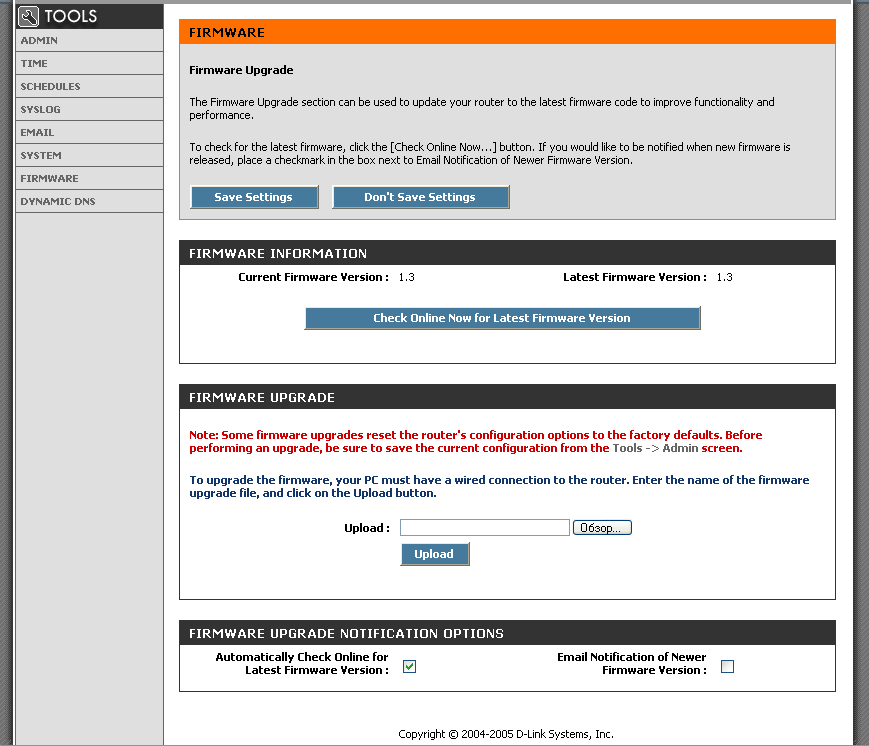Click the Save Settings button

click(254, 197)
